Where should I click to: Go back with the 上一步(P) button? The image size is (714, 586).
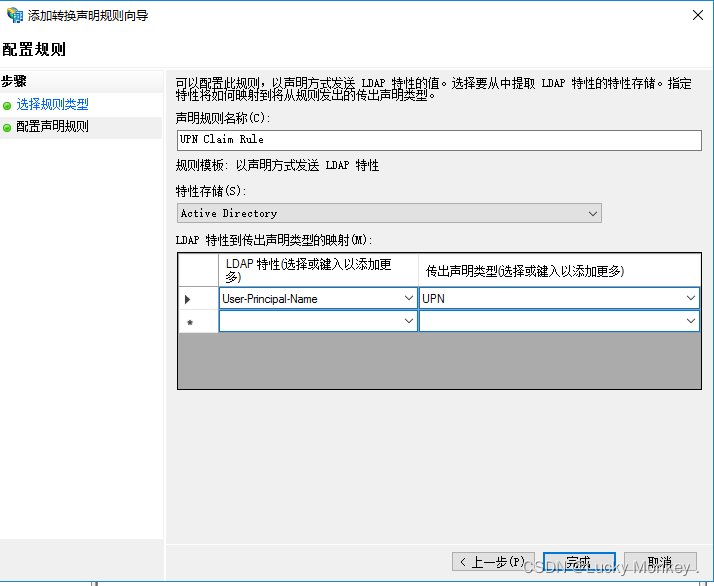[x=493, y=561]
